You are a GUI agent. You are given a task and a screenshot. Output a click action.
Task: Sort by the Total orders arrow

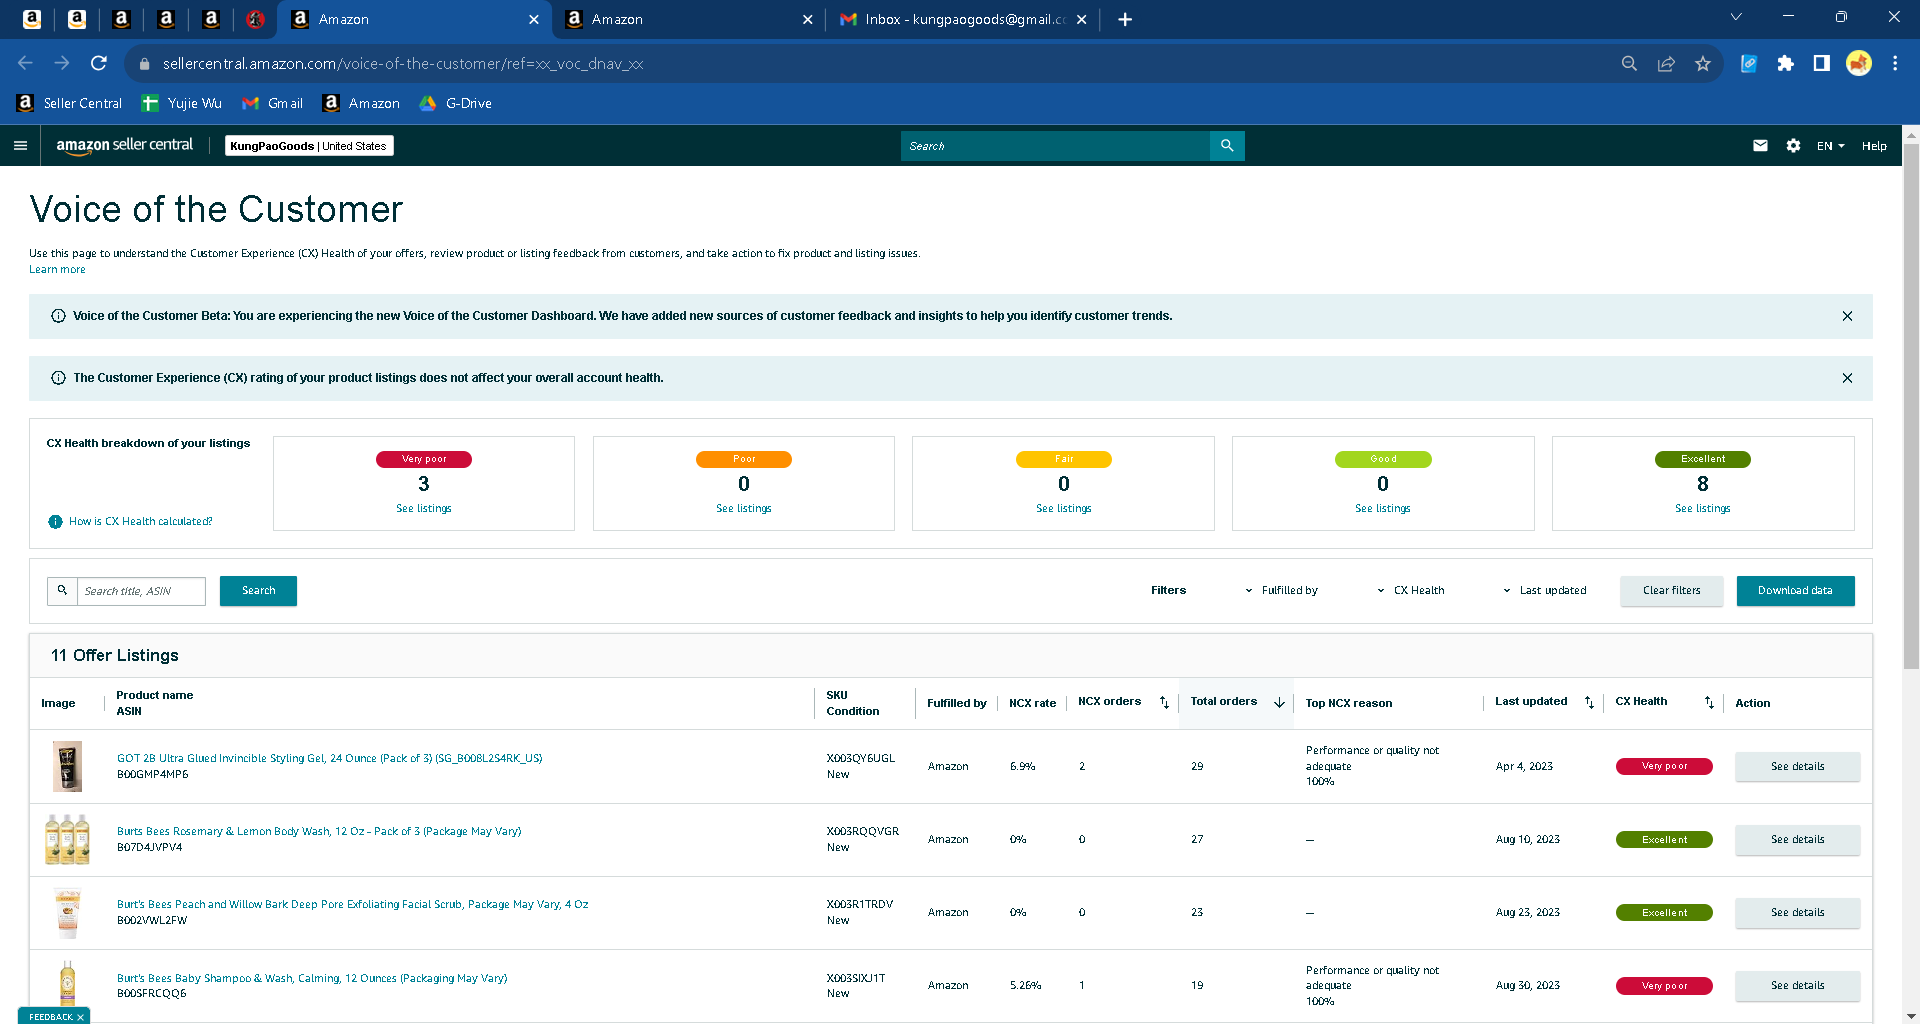point(1279,703)
